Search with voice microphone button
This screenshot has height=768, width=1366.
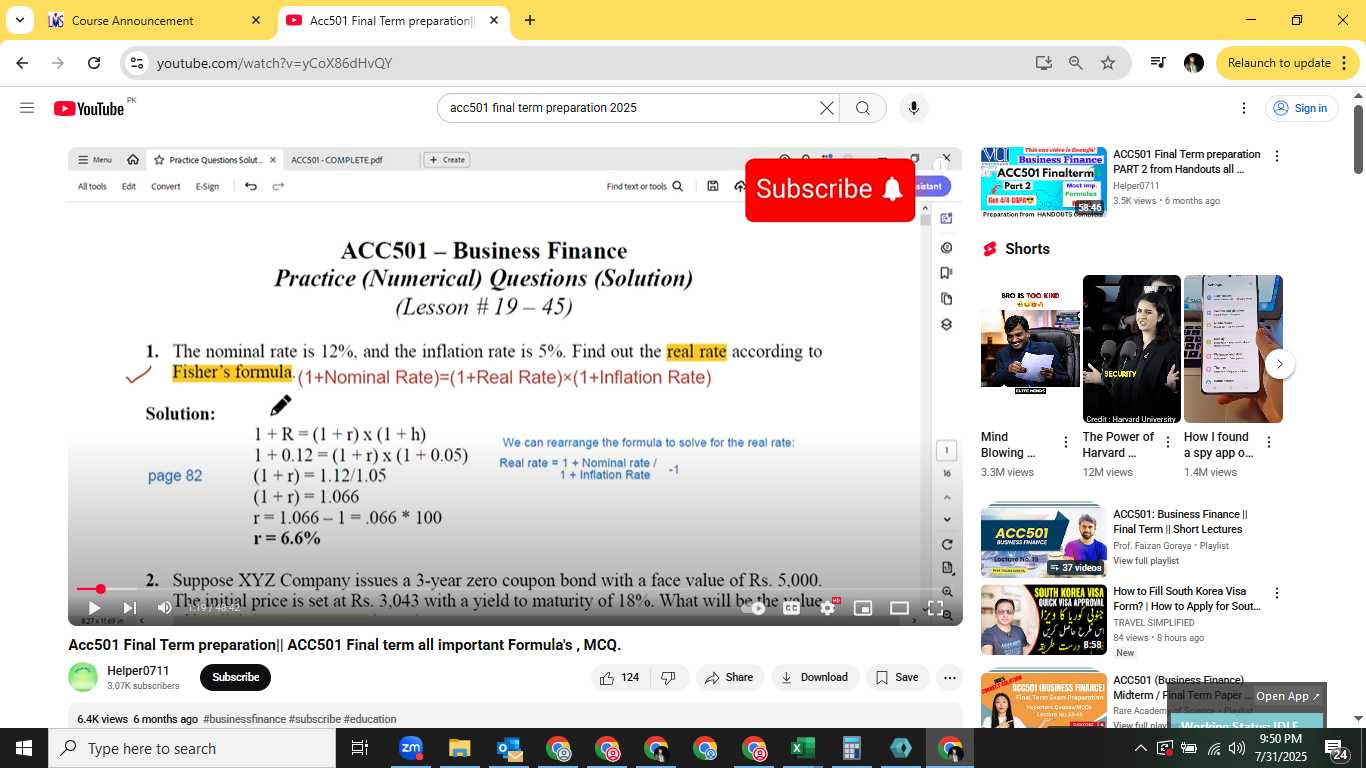point(913,108)
